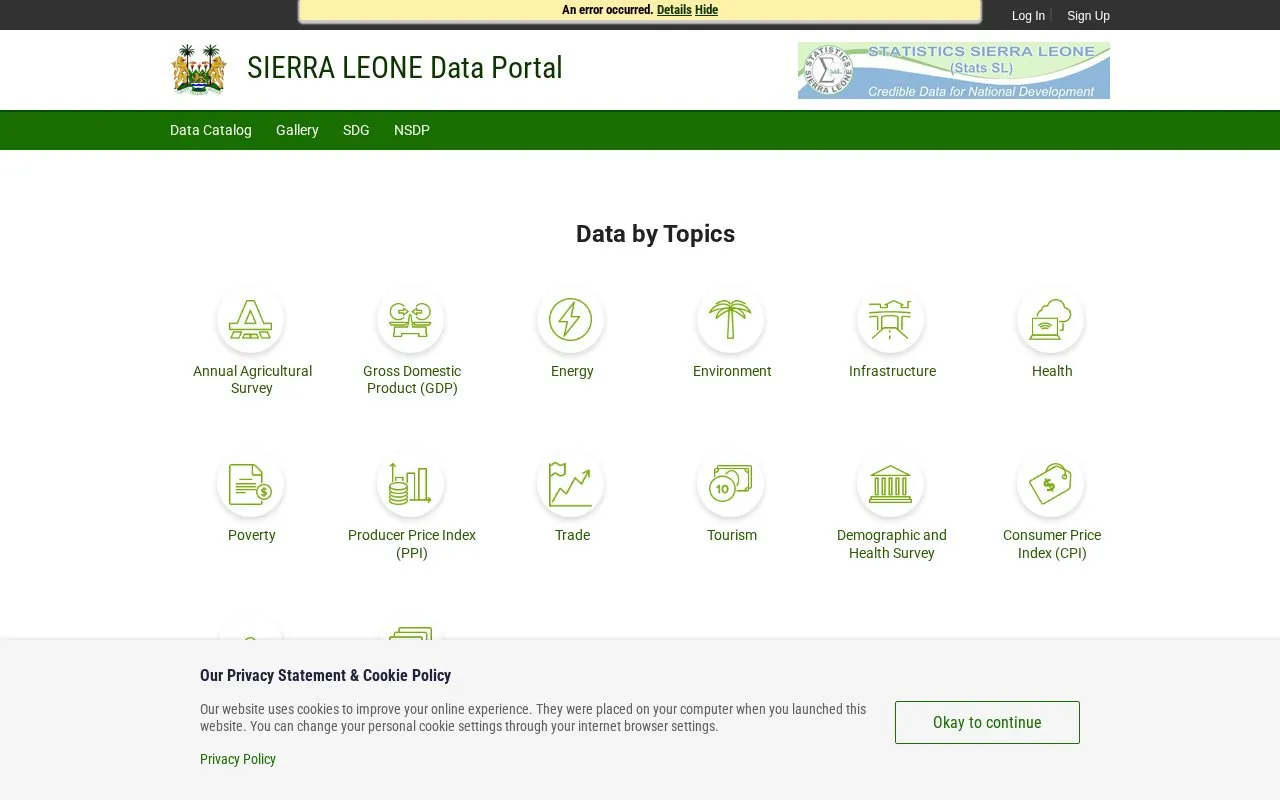The height and width of the screenshot is (800, 1280).
Task: Open the Producer Price Index chart icon
Action: click(411, 484)
